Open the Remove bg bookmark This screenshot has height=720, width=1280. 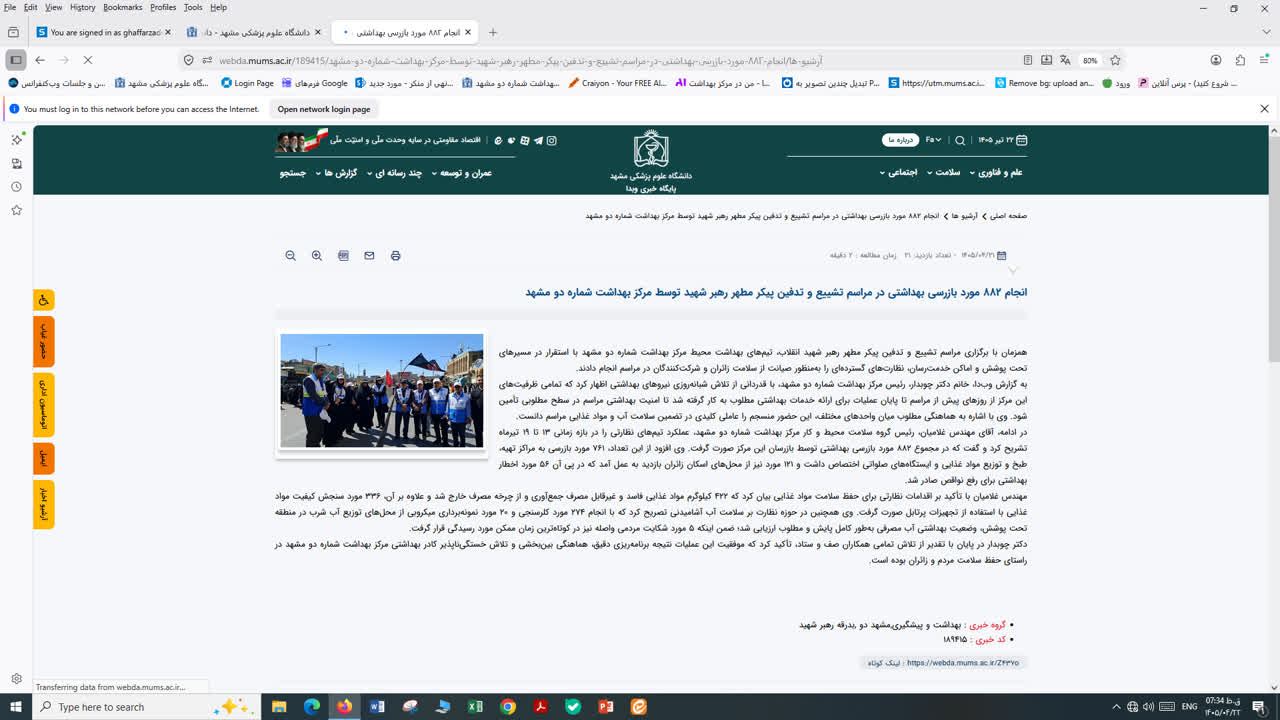[1044, 84]
